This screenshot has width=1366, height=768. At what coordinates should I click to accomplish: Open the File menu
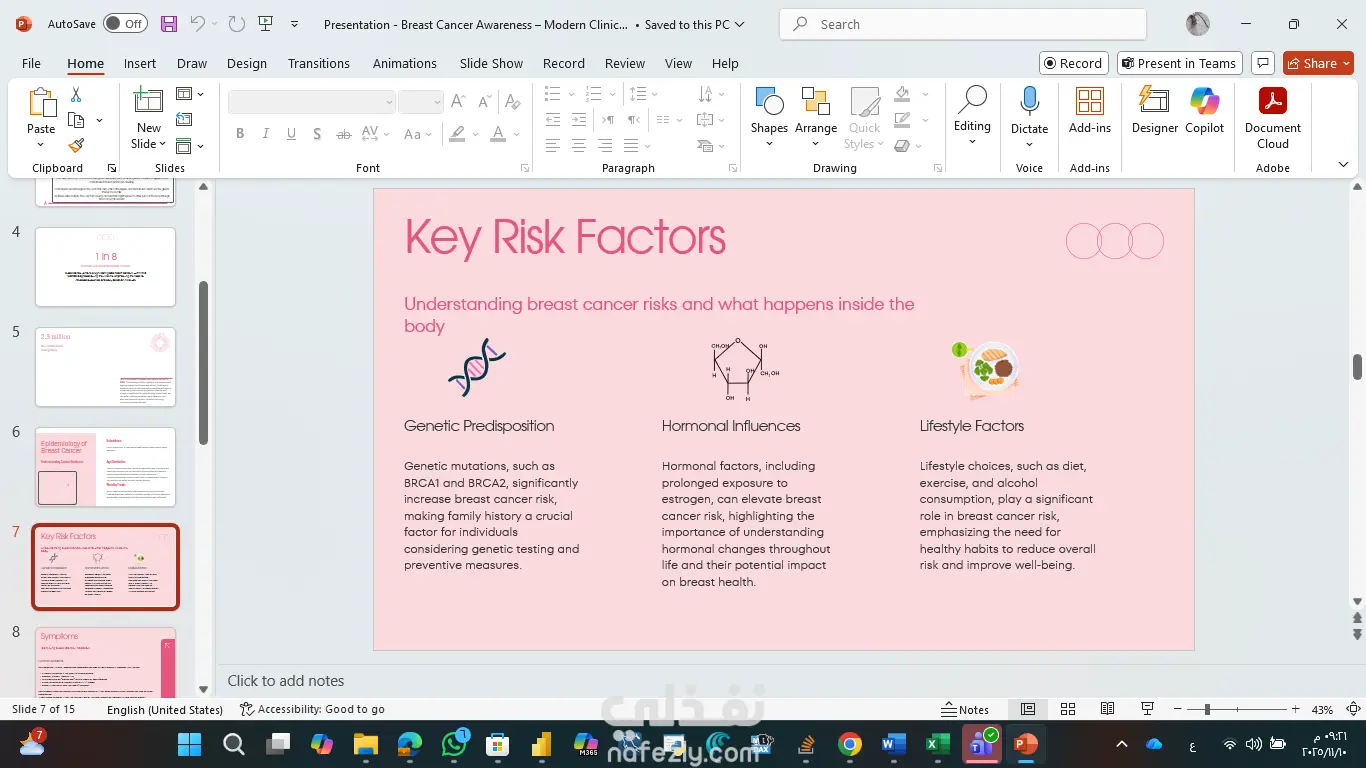pyautogui.click(x=32, y=63)
